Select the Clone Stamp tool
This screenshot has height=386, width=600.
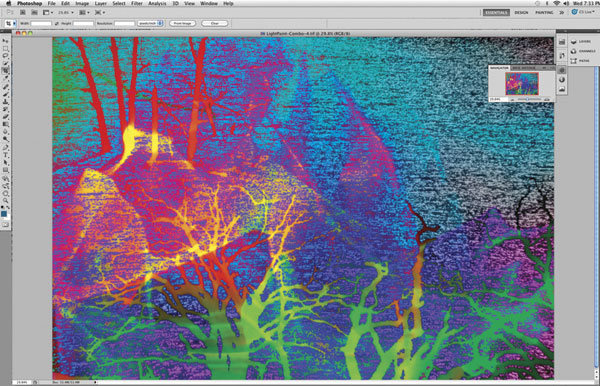pyautogui.click(x=5, y=101)
